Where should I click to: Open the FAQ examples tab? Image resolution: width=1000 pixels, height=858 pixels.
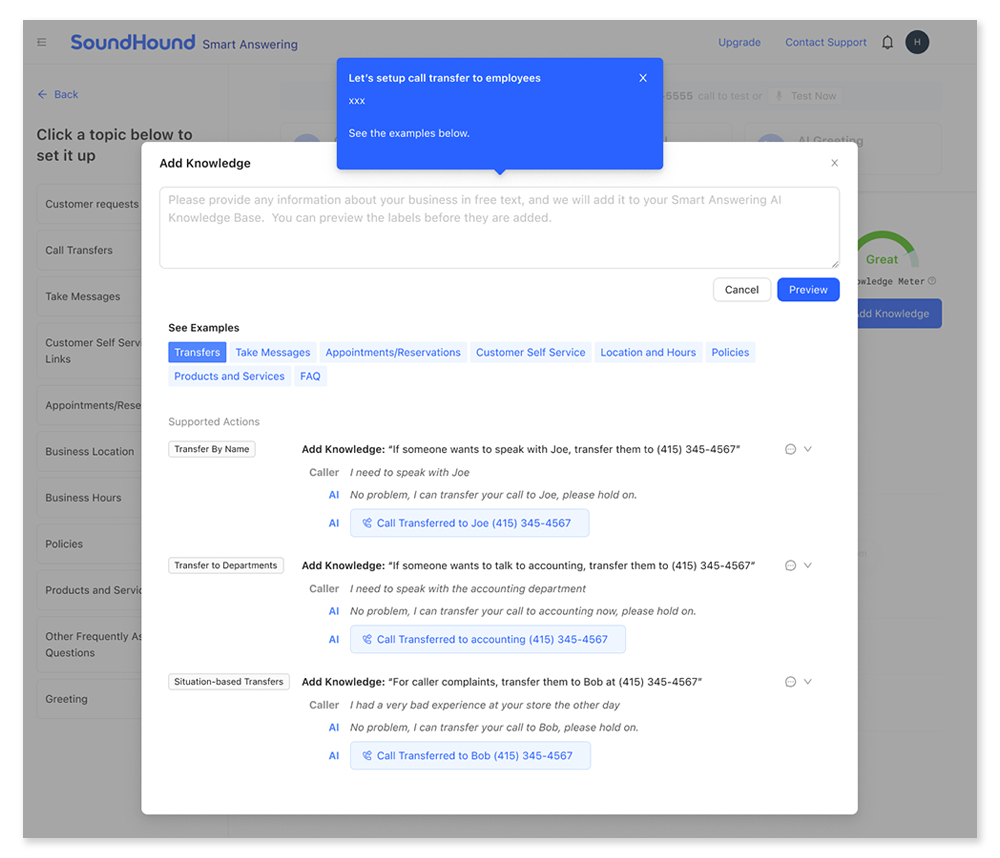pos(310,376)
